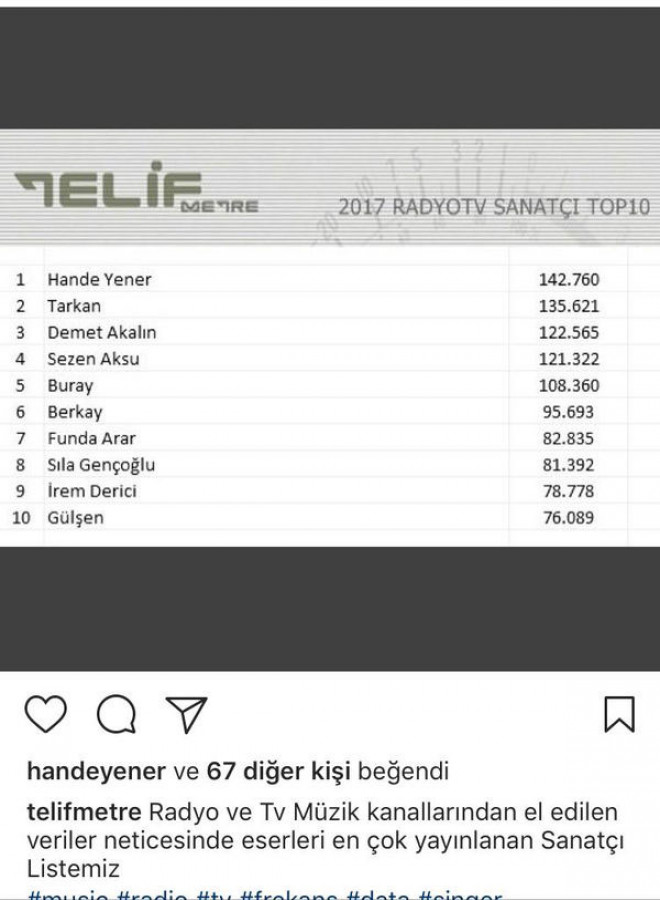Tap the İrem Derici entry
This screenshot has width=660, height=900.
click(x=92, y=491)
